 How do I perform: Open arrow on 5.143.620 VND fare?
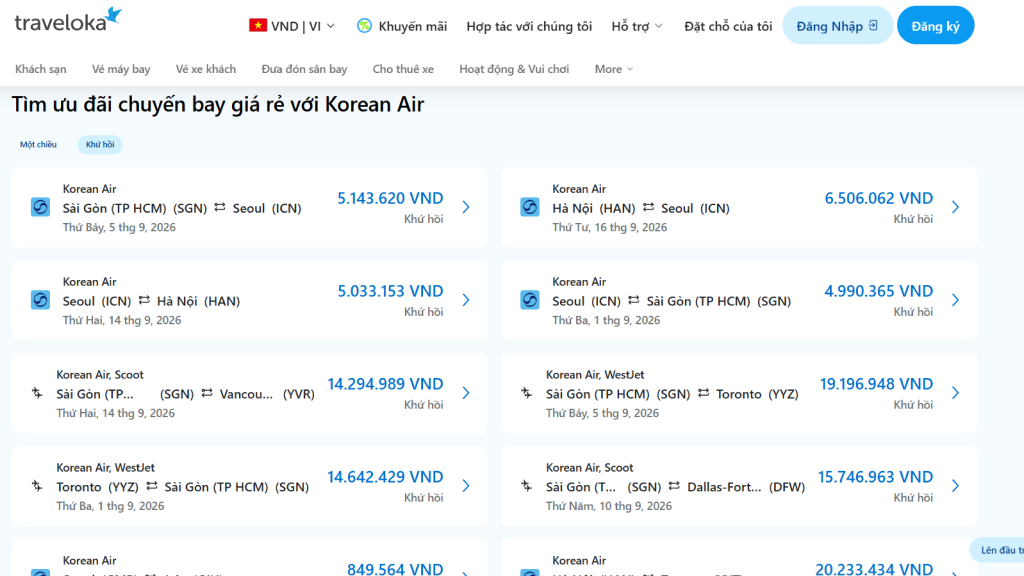pyautogui.click(x=466, y=207)
